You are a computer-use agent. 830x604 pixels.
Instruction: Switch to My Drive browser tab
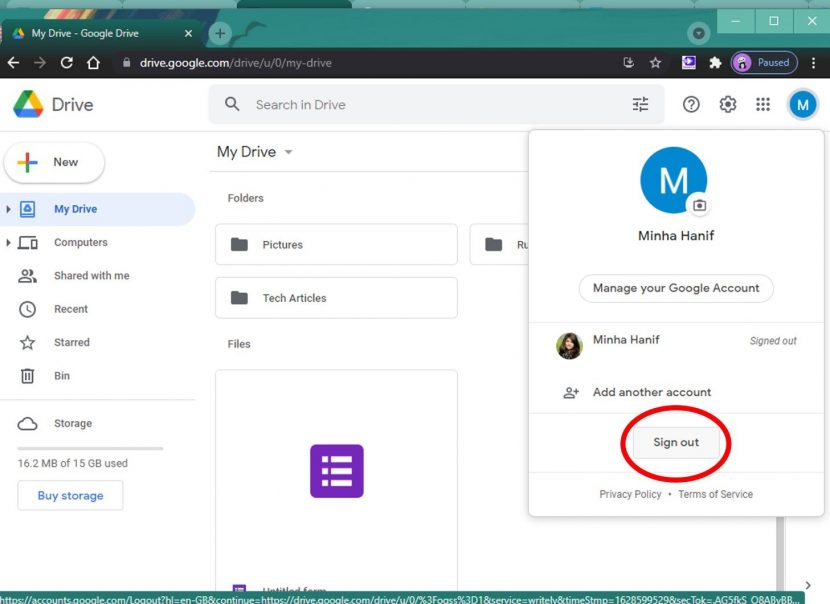tap(101, 33)
